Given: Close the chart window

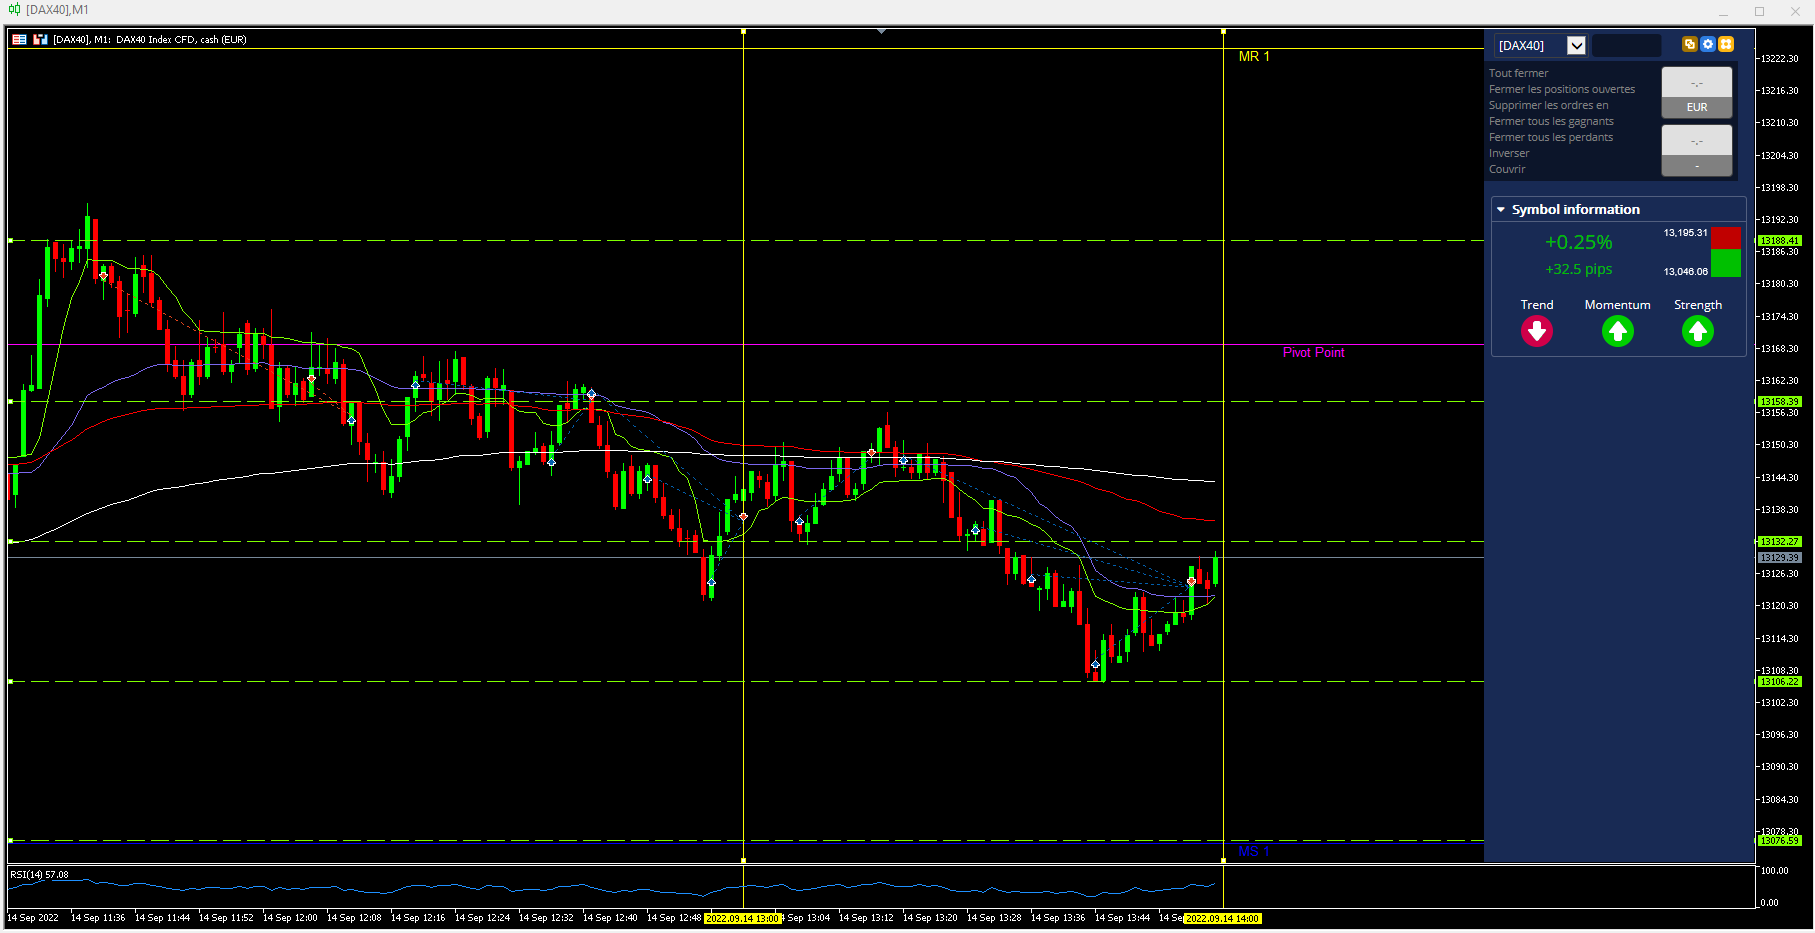Looking at the screenshot, I should 1795,11.
